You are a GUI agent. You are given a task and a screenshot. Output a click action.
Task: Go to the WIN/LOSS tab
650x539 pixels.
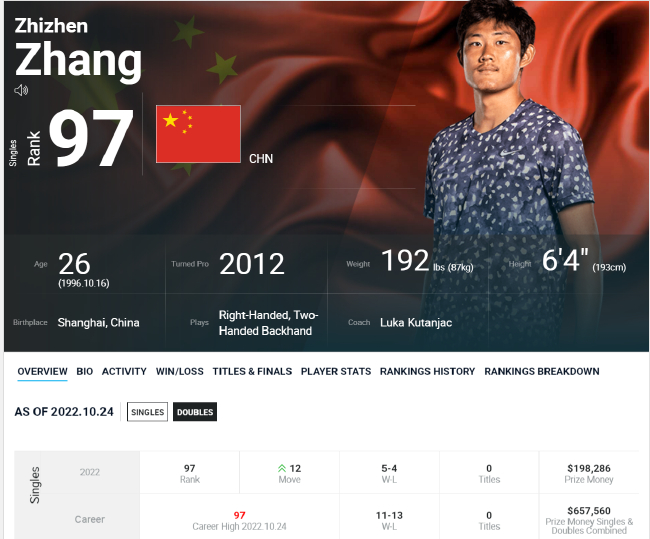pyautogui.click(x=179, y=371)
